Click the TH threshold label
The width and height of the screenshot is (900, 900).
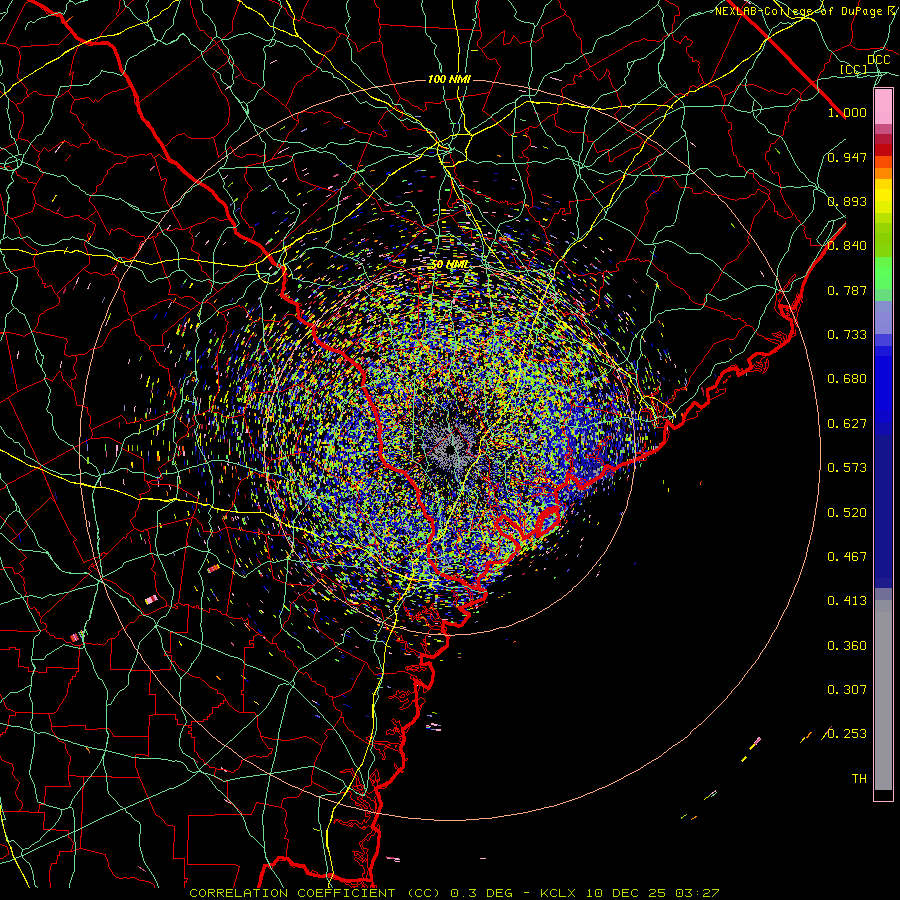(859, 779)
